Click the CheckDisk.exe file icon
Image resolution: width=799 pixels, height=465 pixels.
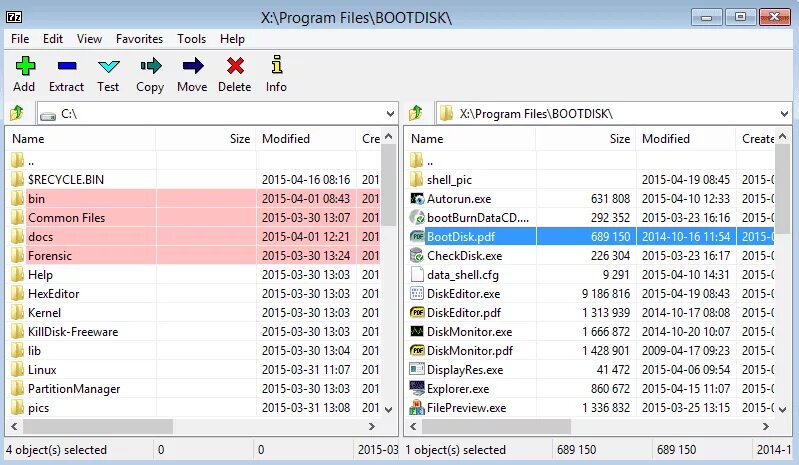point(417,256)
